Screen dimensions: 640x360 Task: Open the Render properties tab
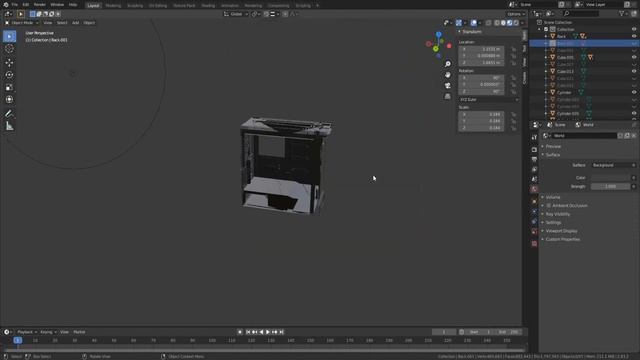point(534,149)
